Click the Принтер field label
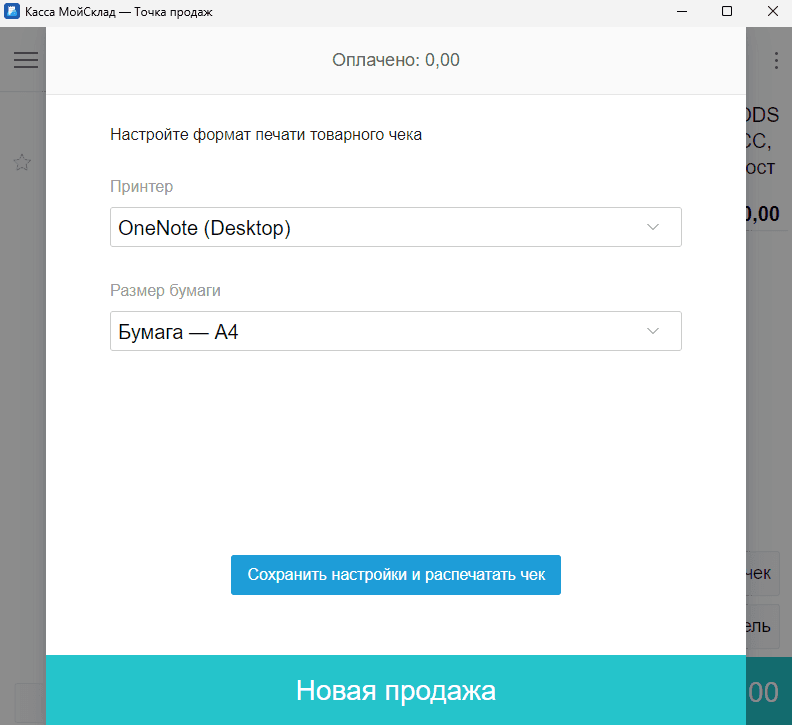792x725 pixels. 141,186
